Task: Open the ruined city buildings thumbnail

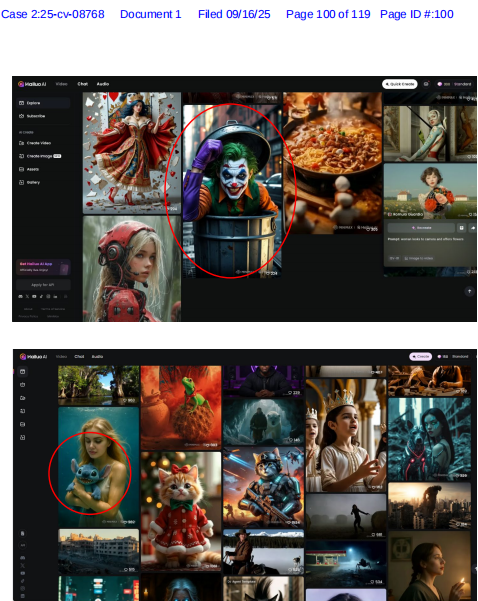Action: (99, 552)
